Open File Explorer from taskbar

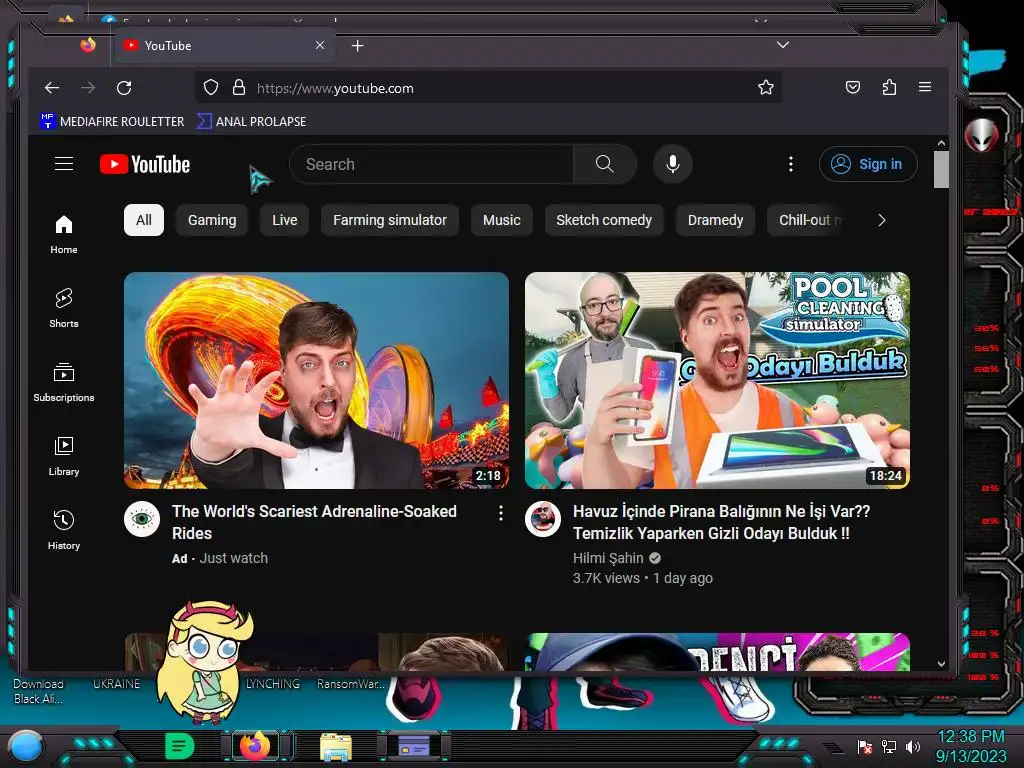click(x=336, y=747)
